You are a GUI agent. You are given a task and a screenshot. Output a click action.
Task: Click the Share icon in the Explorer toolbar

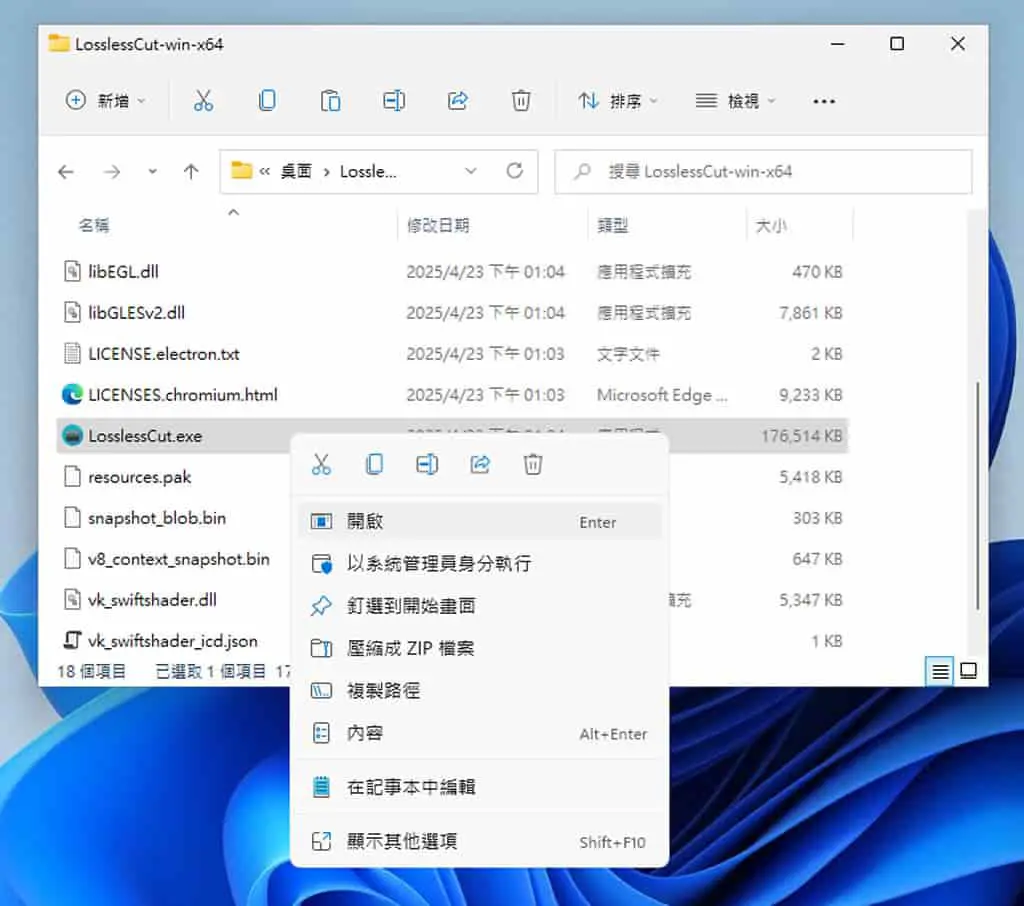click(x=458, y=101)
